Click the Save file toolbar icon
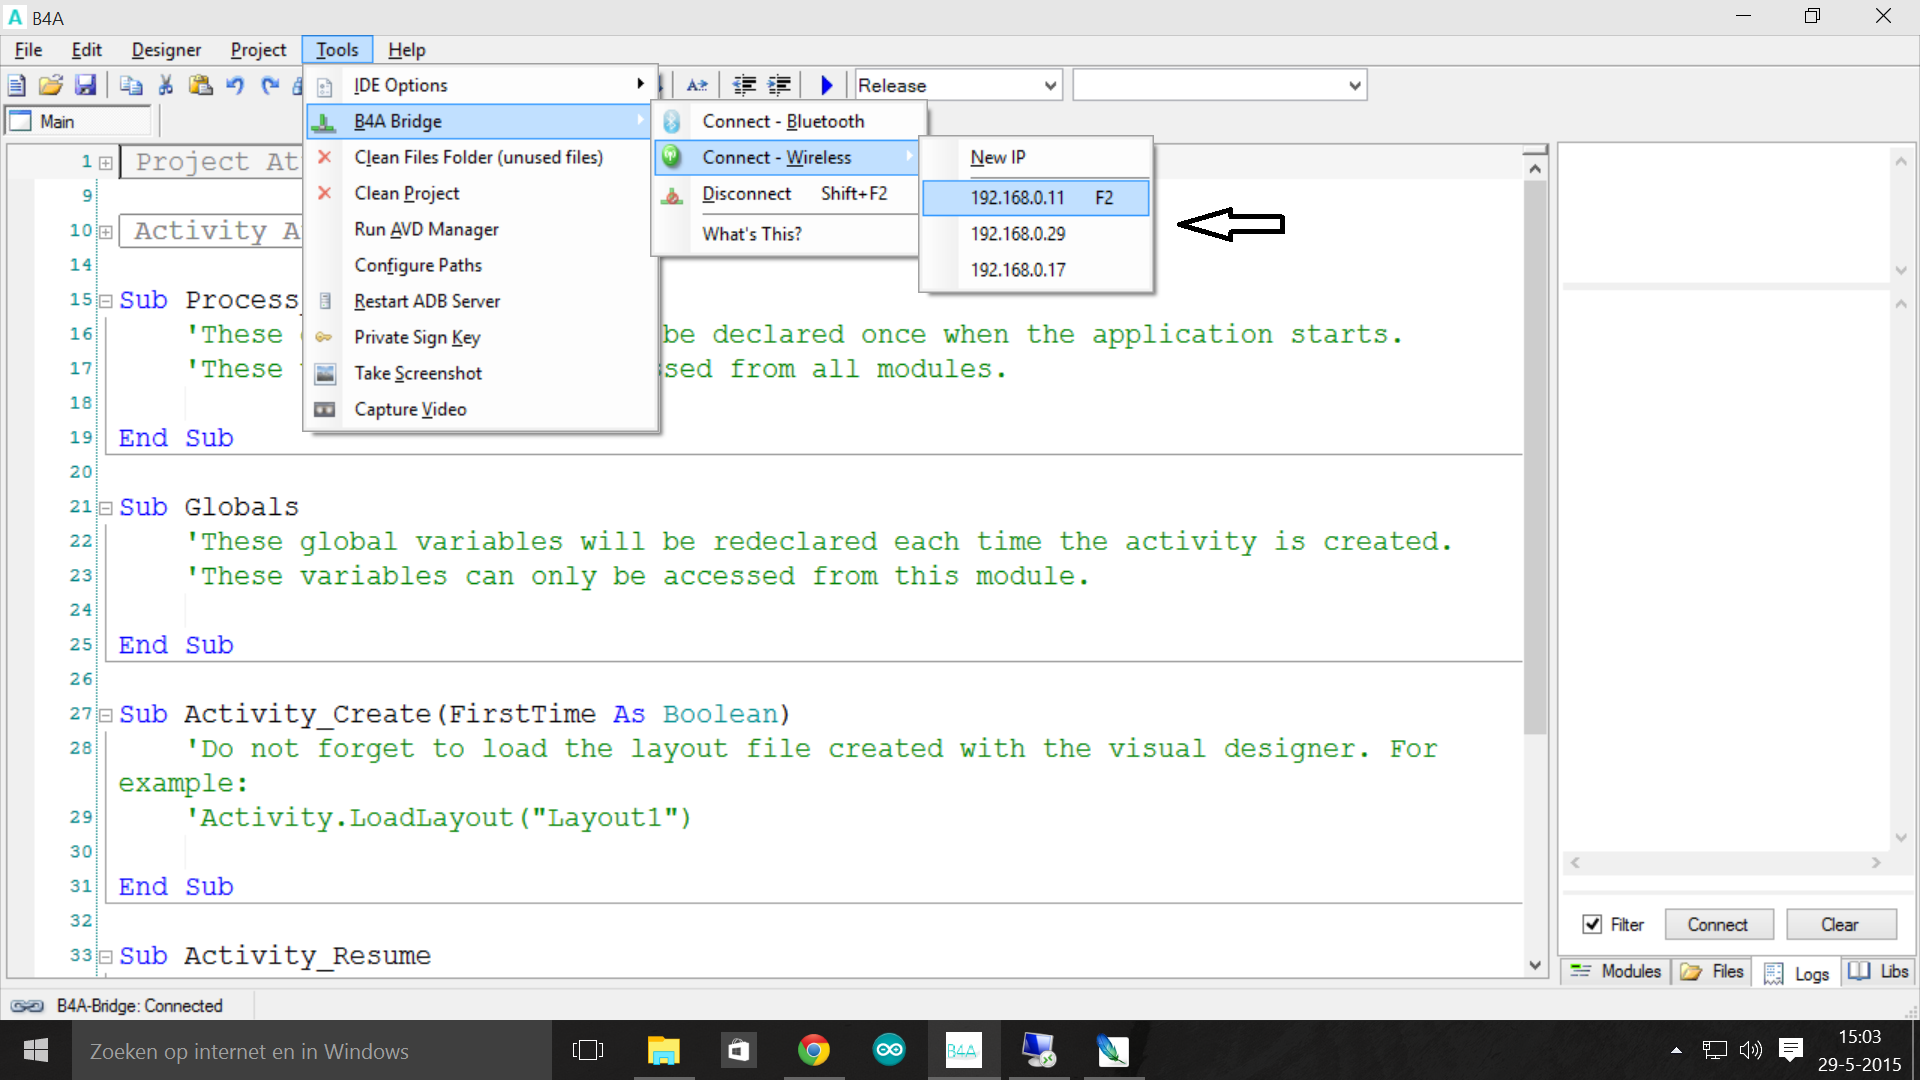The width and height of the screenshot is (1920, 1080). pyautogui.click(x=86, y=85)
